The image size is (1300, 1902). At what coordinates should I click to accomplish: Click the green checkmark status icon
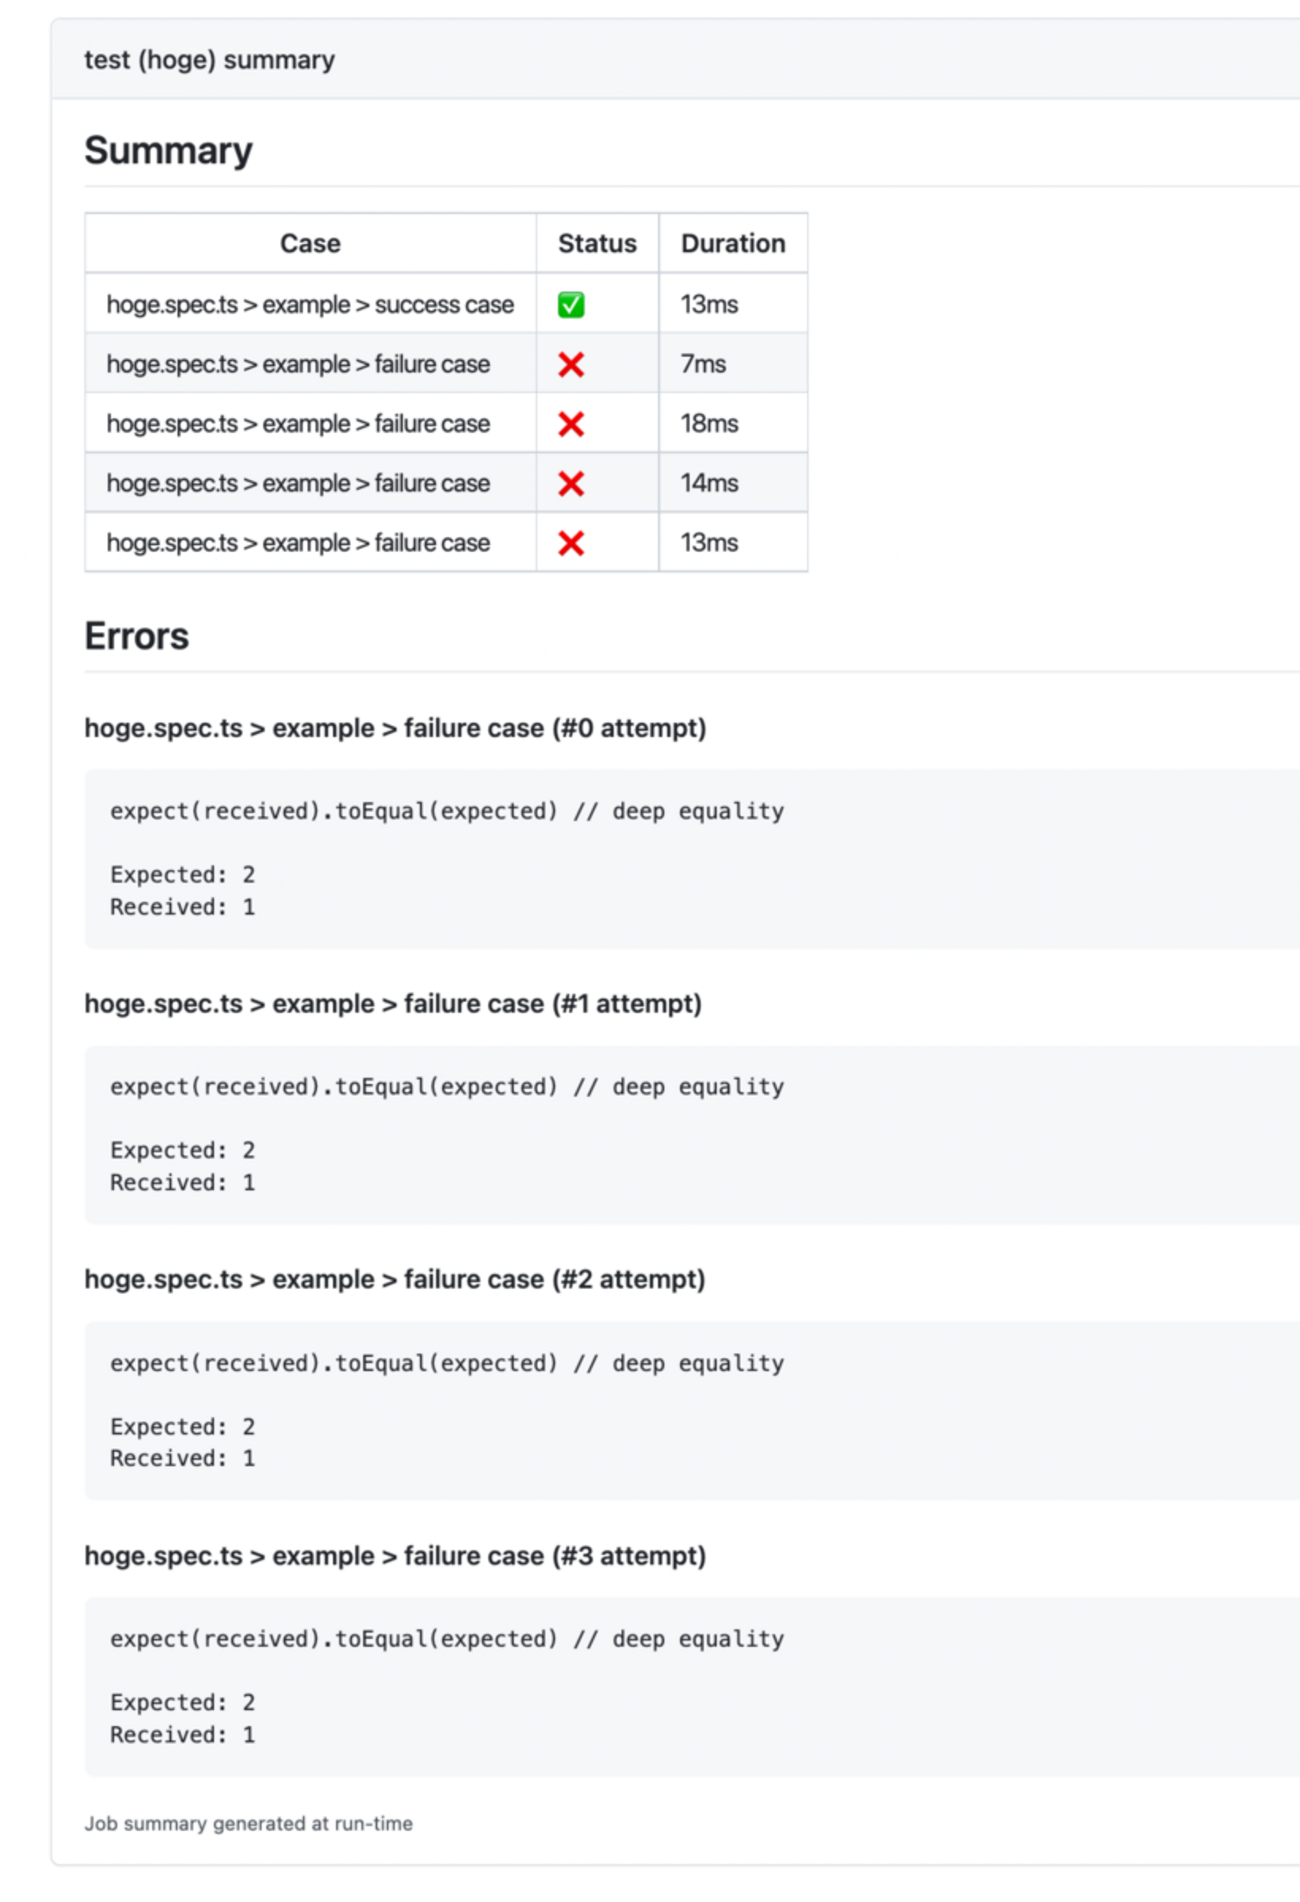pyautogui.click(x=571, y=305)
